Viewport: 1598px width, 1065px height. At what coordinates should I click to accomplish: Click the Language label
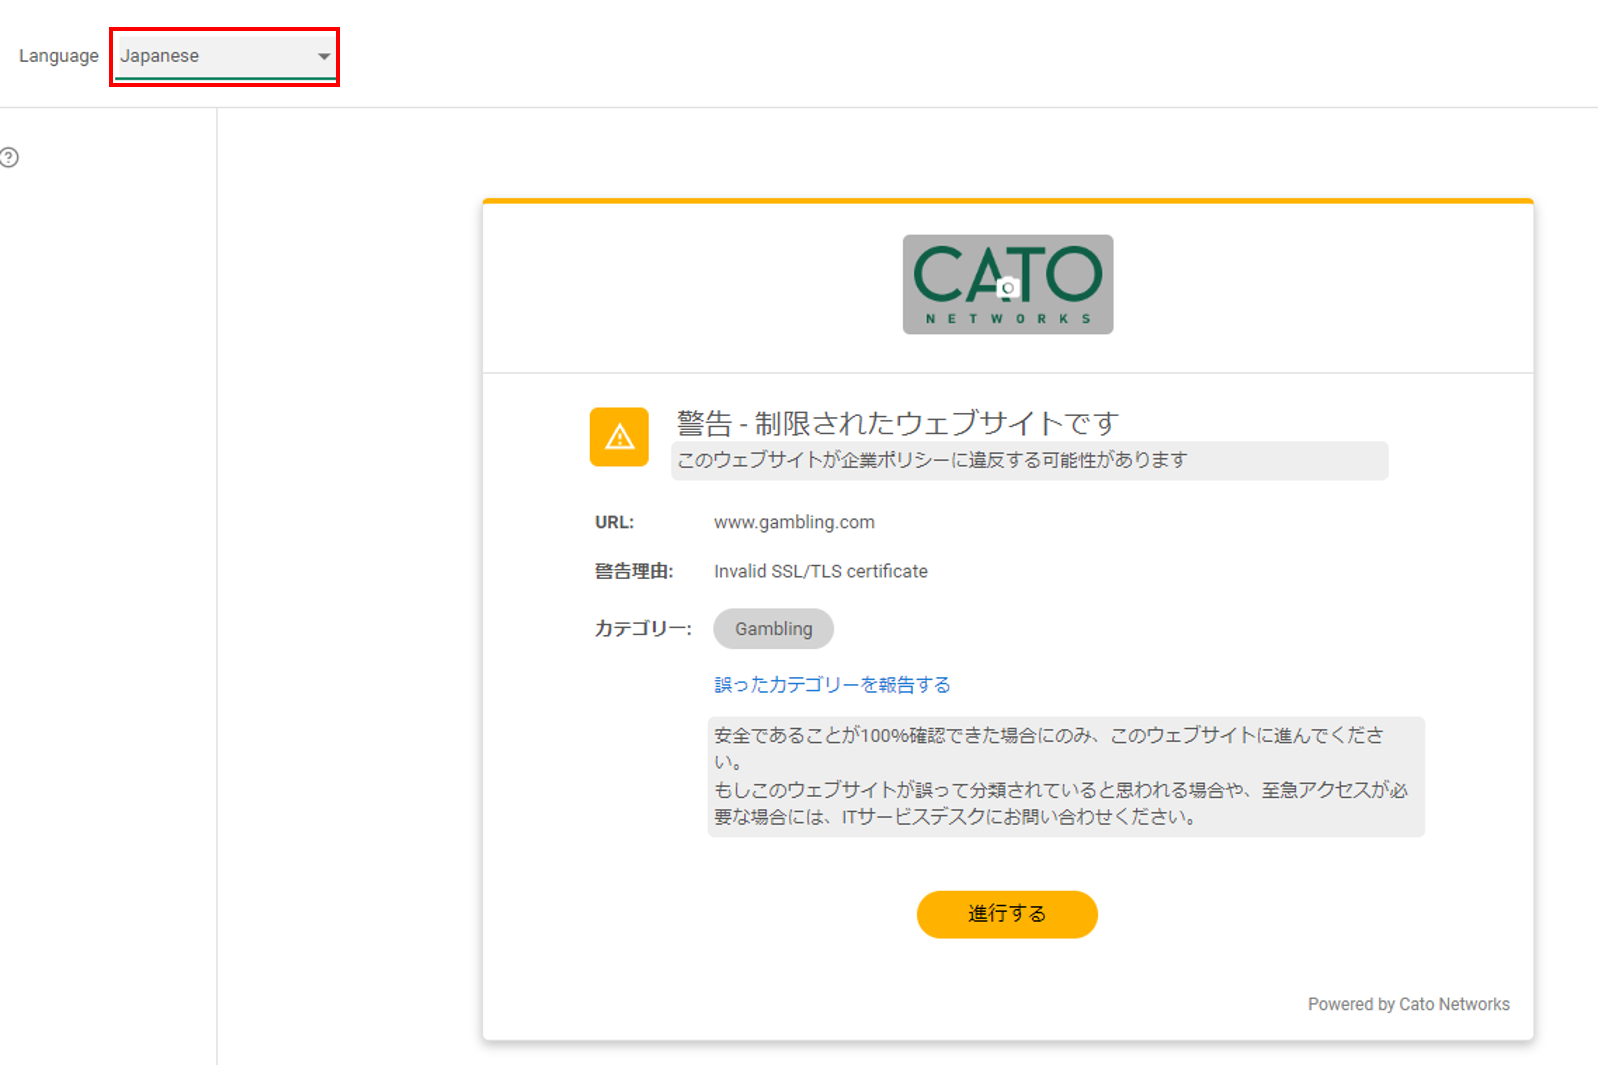(59, 56)
